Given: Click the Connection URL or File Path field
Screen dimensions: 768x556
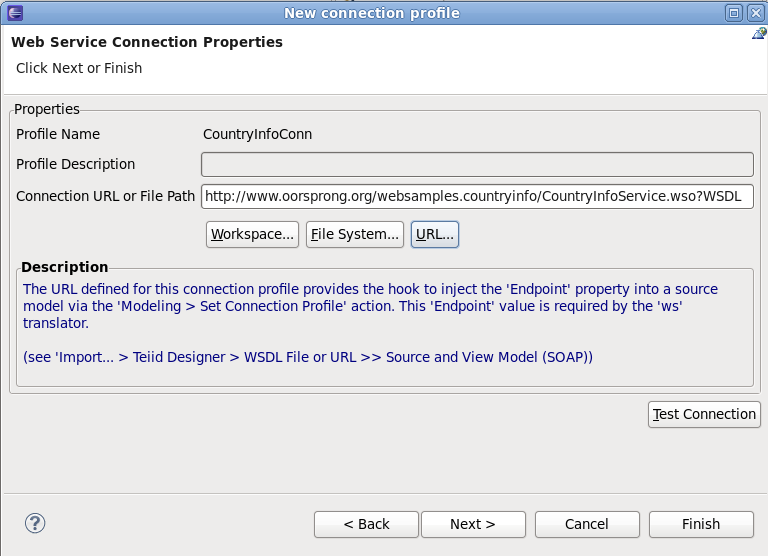Looking at the screenshot, I should (x=477, y=196).
